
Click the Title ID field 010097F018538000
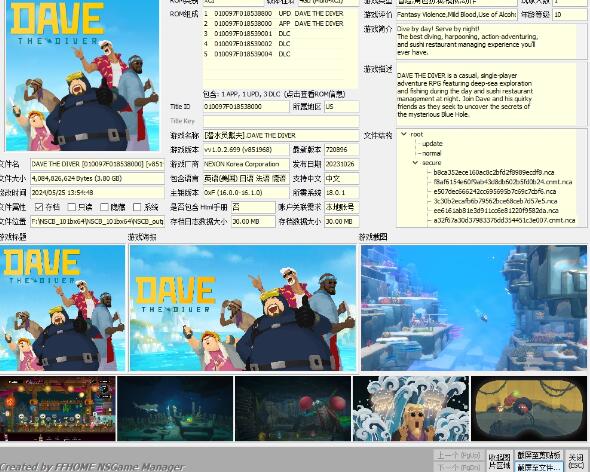(x=246, y=107)
